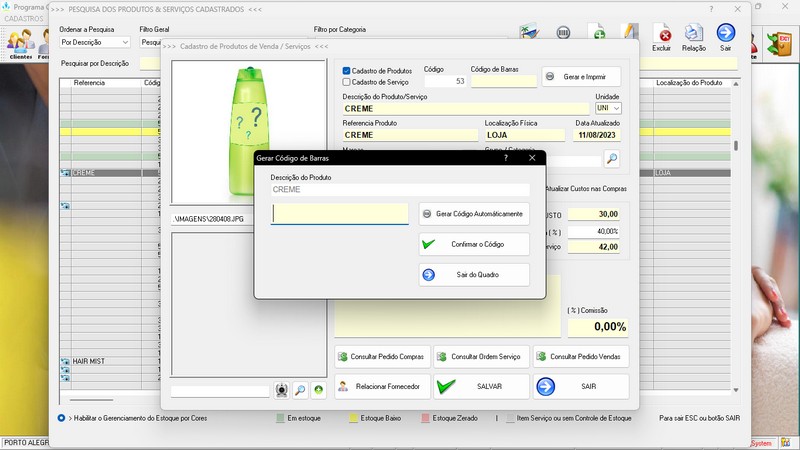Click Gerar Código Automáticamente button
This screenshot has width=800, height=450.
tap(474, 214)
